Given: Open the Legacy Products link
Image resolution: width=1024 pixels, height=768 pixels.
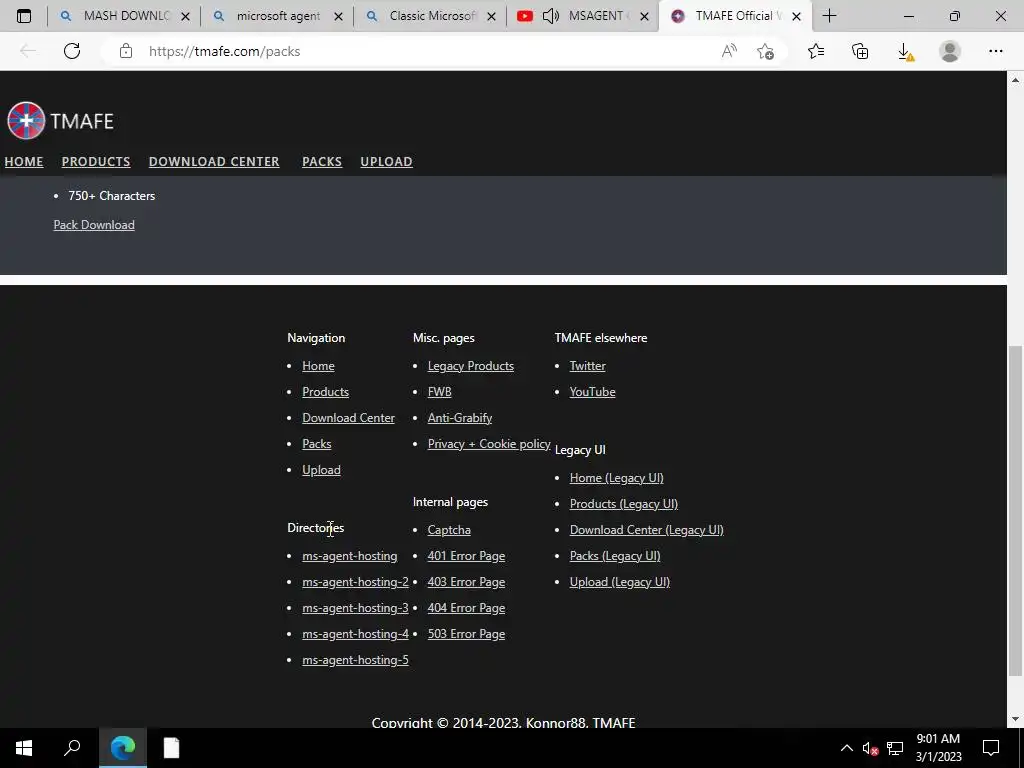Looking at the screenshot, I should [471, 366].
